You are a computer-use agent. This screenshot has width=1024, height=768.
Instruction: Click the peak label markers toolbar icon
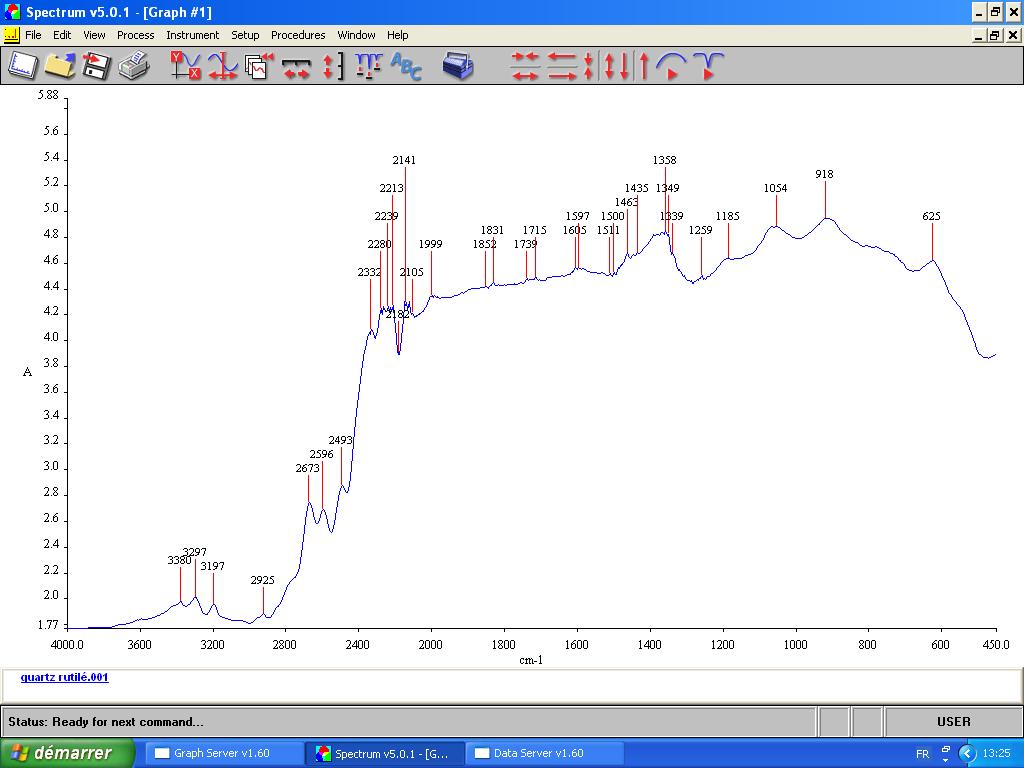[368, 66]
